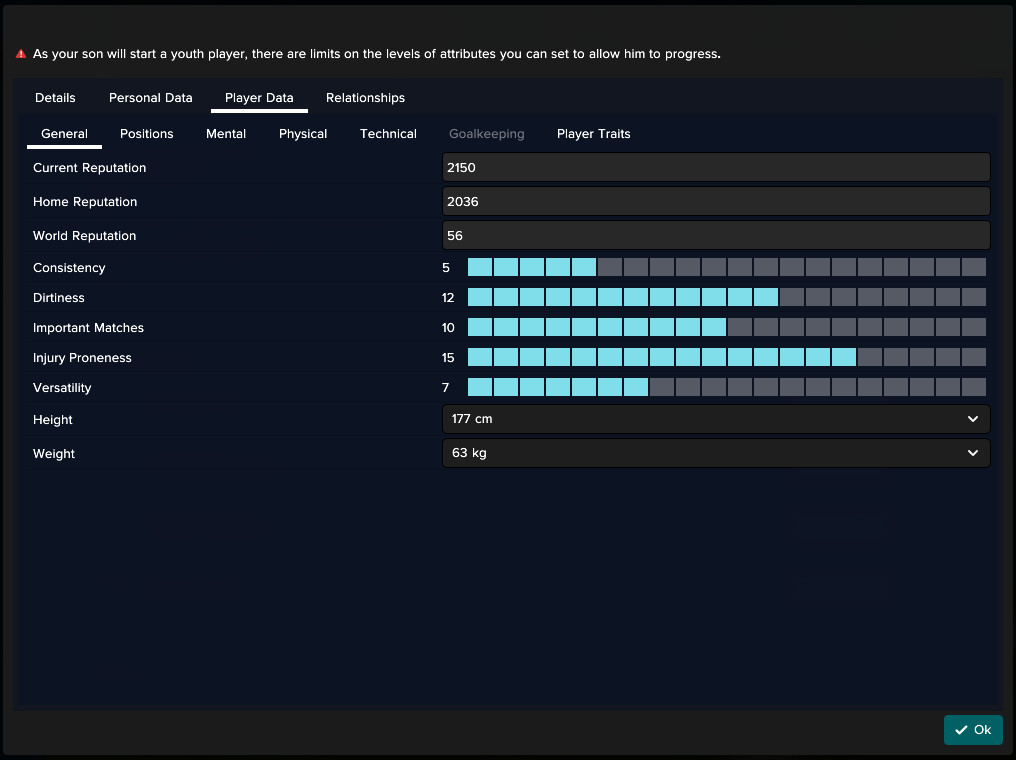
Task: Open the Weight dropdown showing 63 kg
Action: tap(716, 453)
